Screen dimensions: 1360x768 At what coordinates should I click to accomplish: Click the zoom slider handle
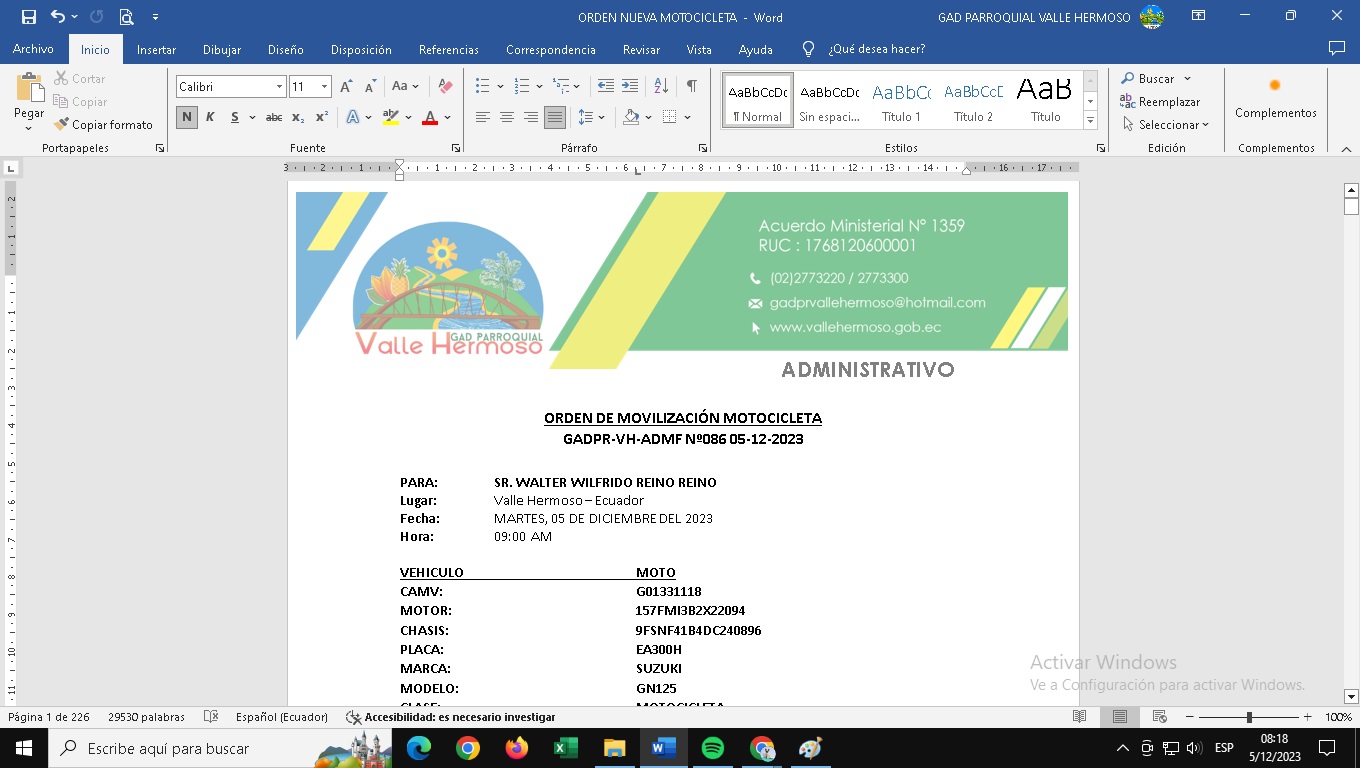coord(1248,717)
